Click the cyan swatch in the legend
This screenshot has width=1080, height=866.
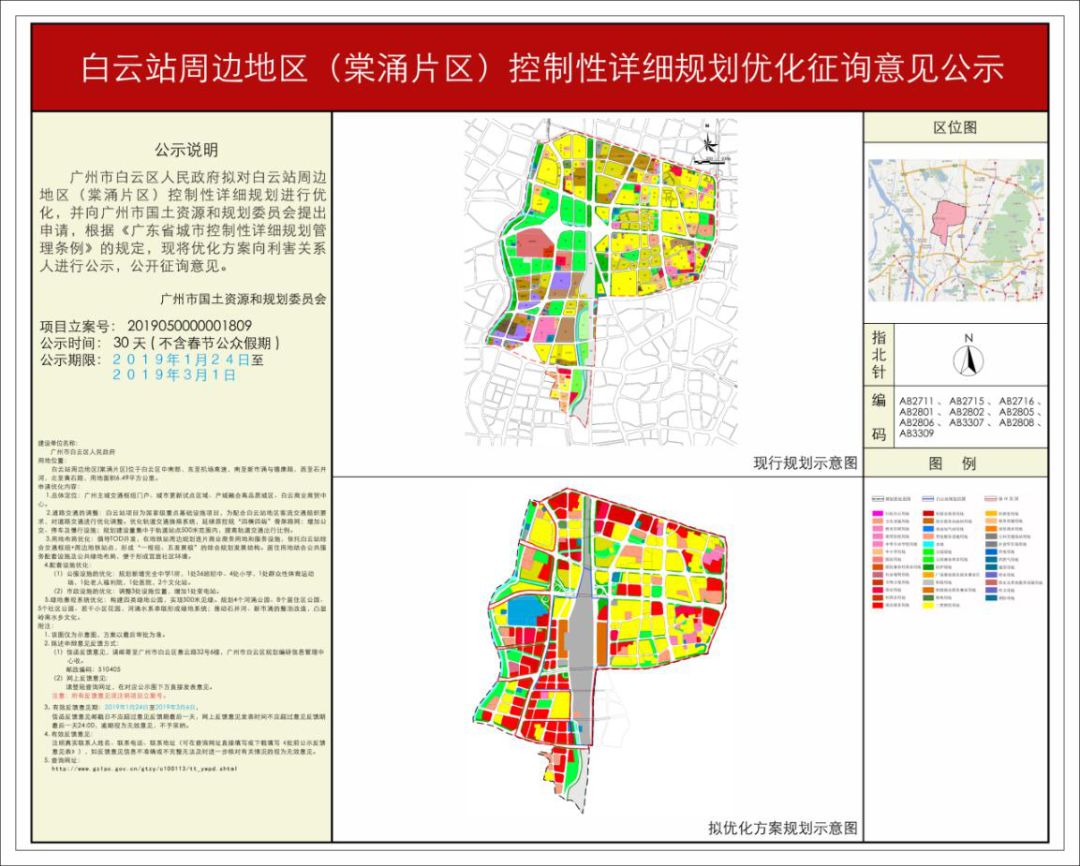coord(928,544)
